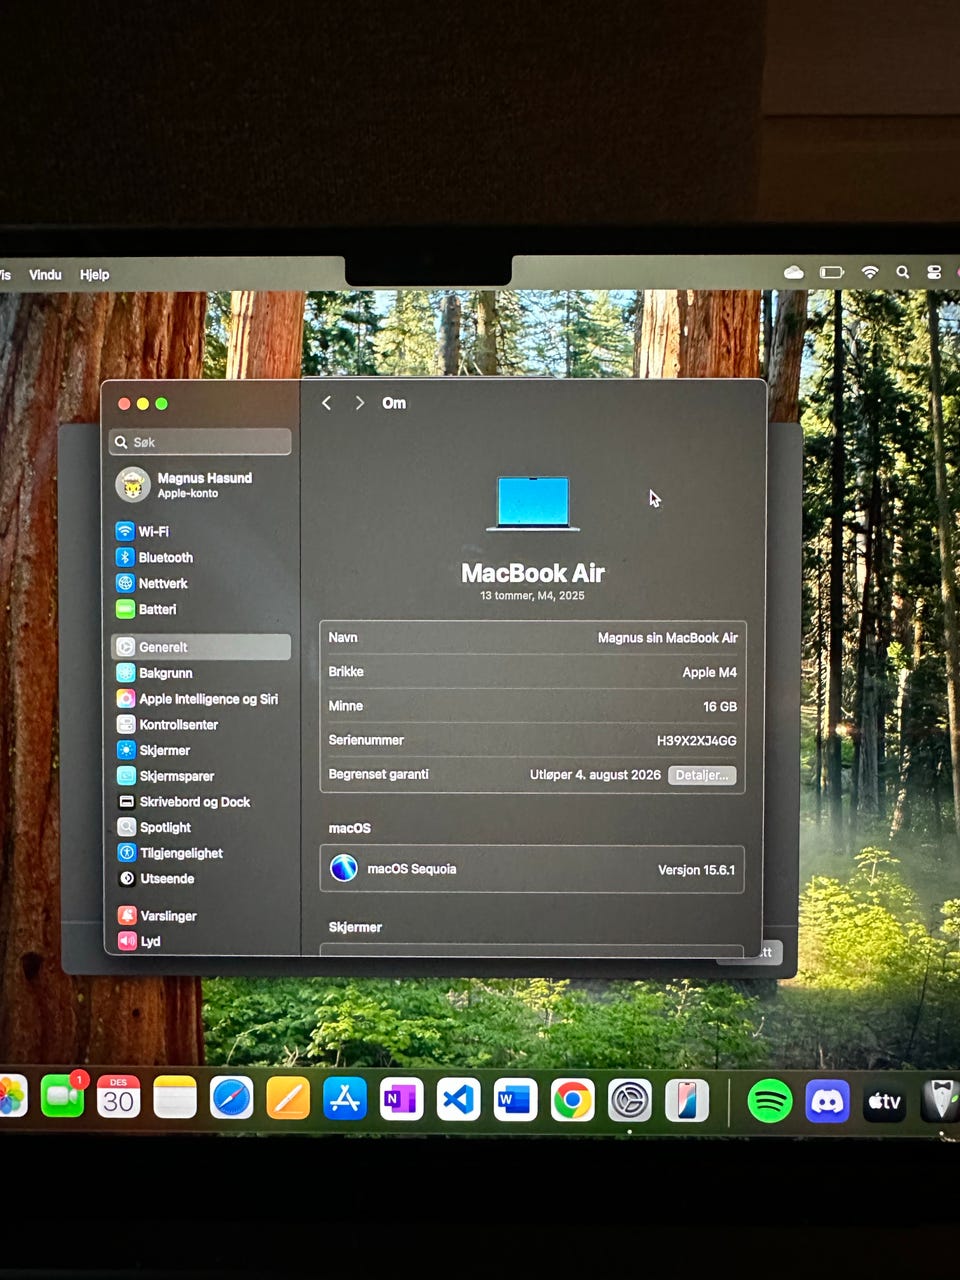This screenshot has height=1280, width=960.
Task: Click the MacBook Air laptop image
Action: click(x=533, y=503)
